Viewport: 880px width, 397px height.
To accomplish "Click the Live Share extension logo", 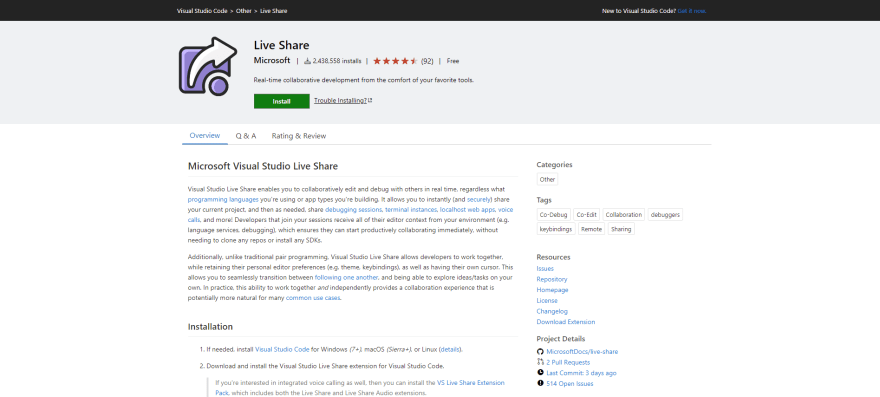I will click(x=208, y=66).
